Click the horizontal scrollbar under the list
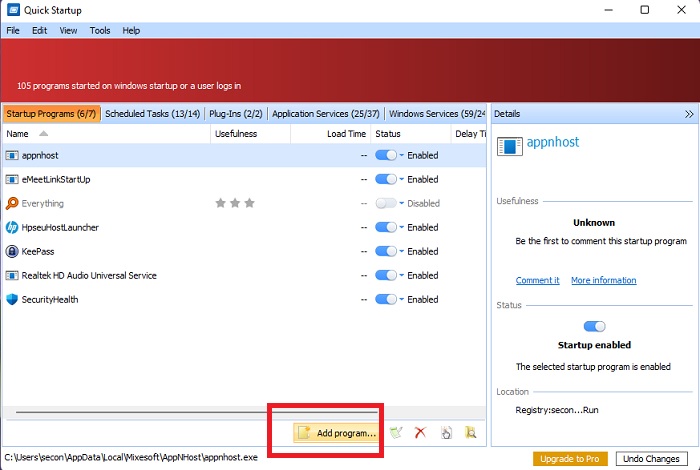 (197, 412)
